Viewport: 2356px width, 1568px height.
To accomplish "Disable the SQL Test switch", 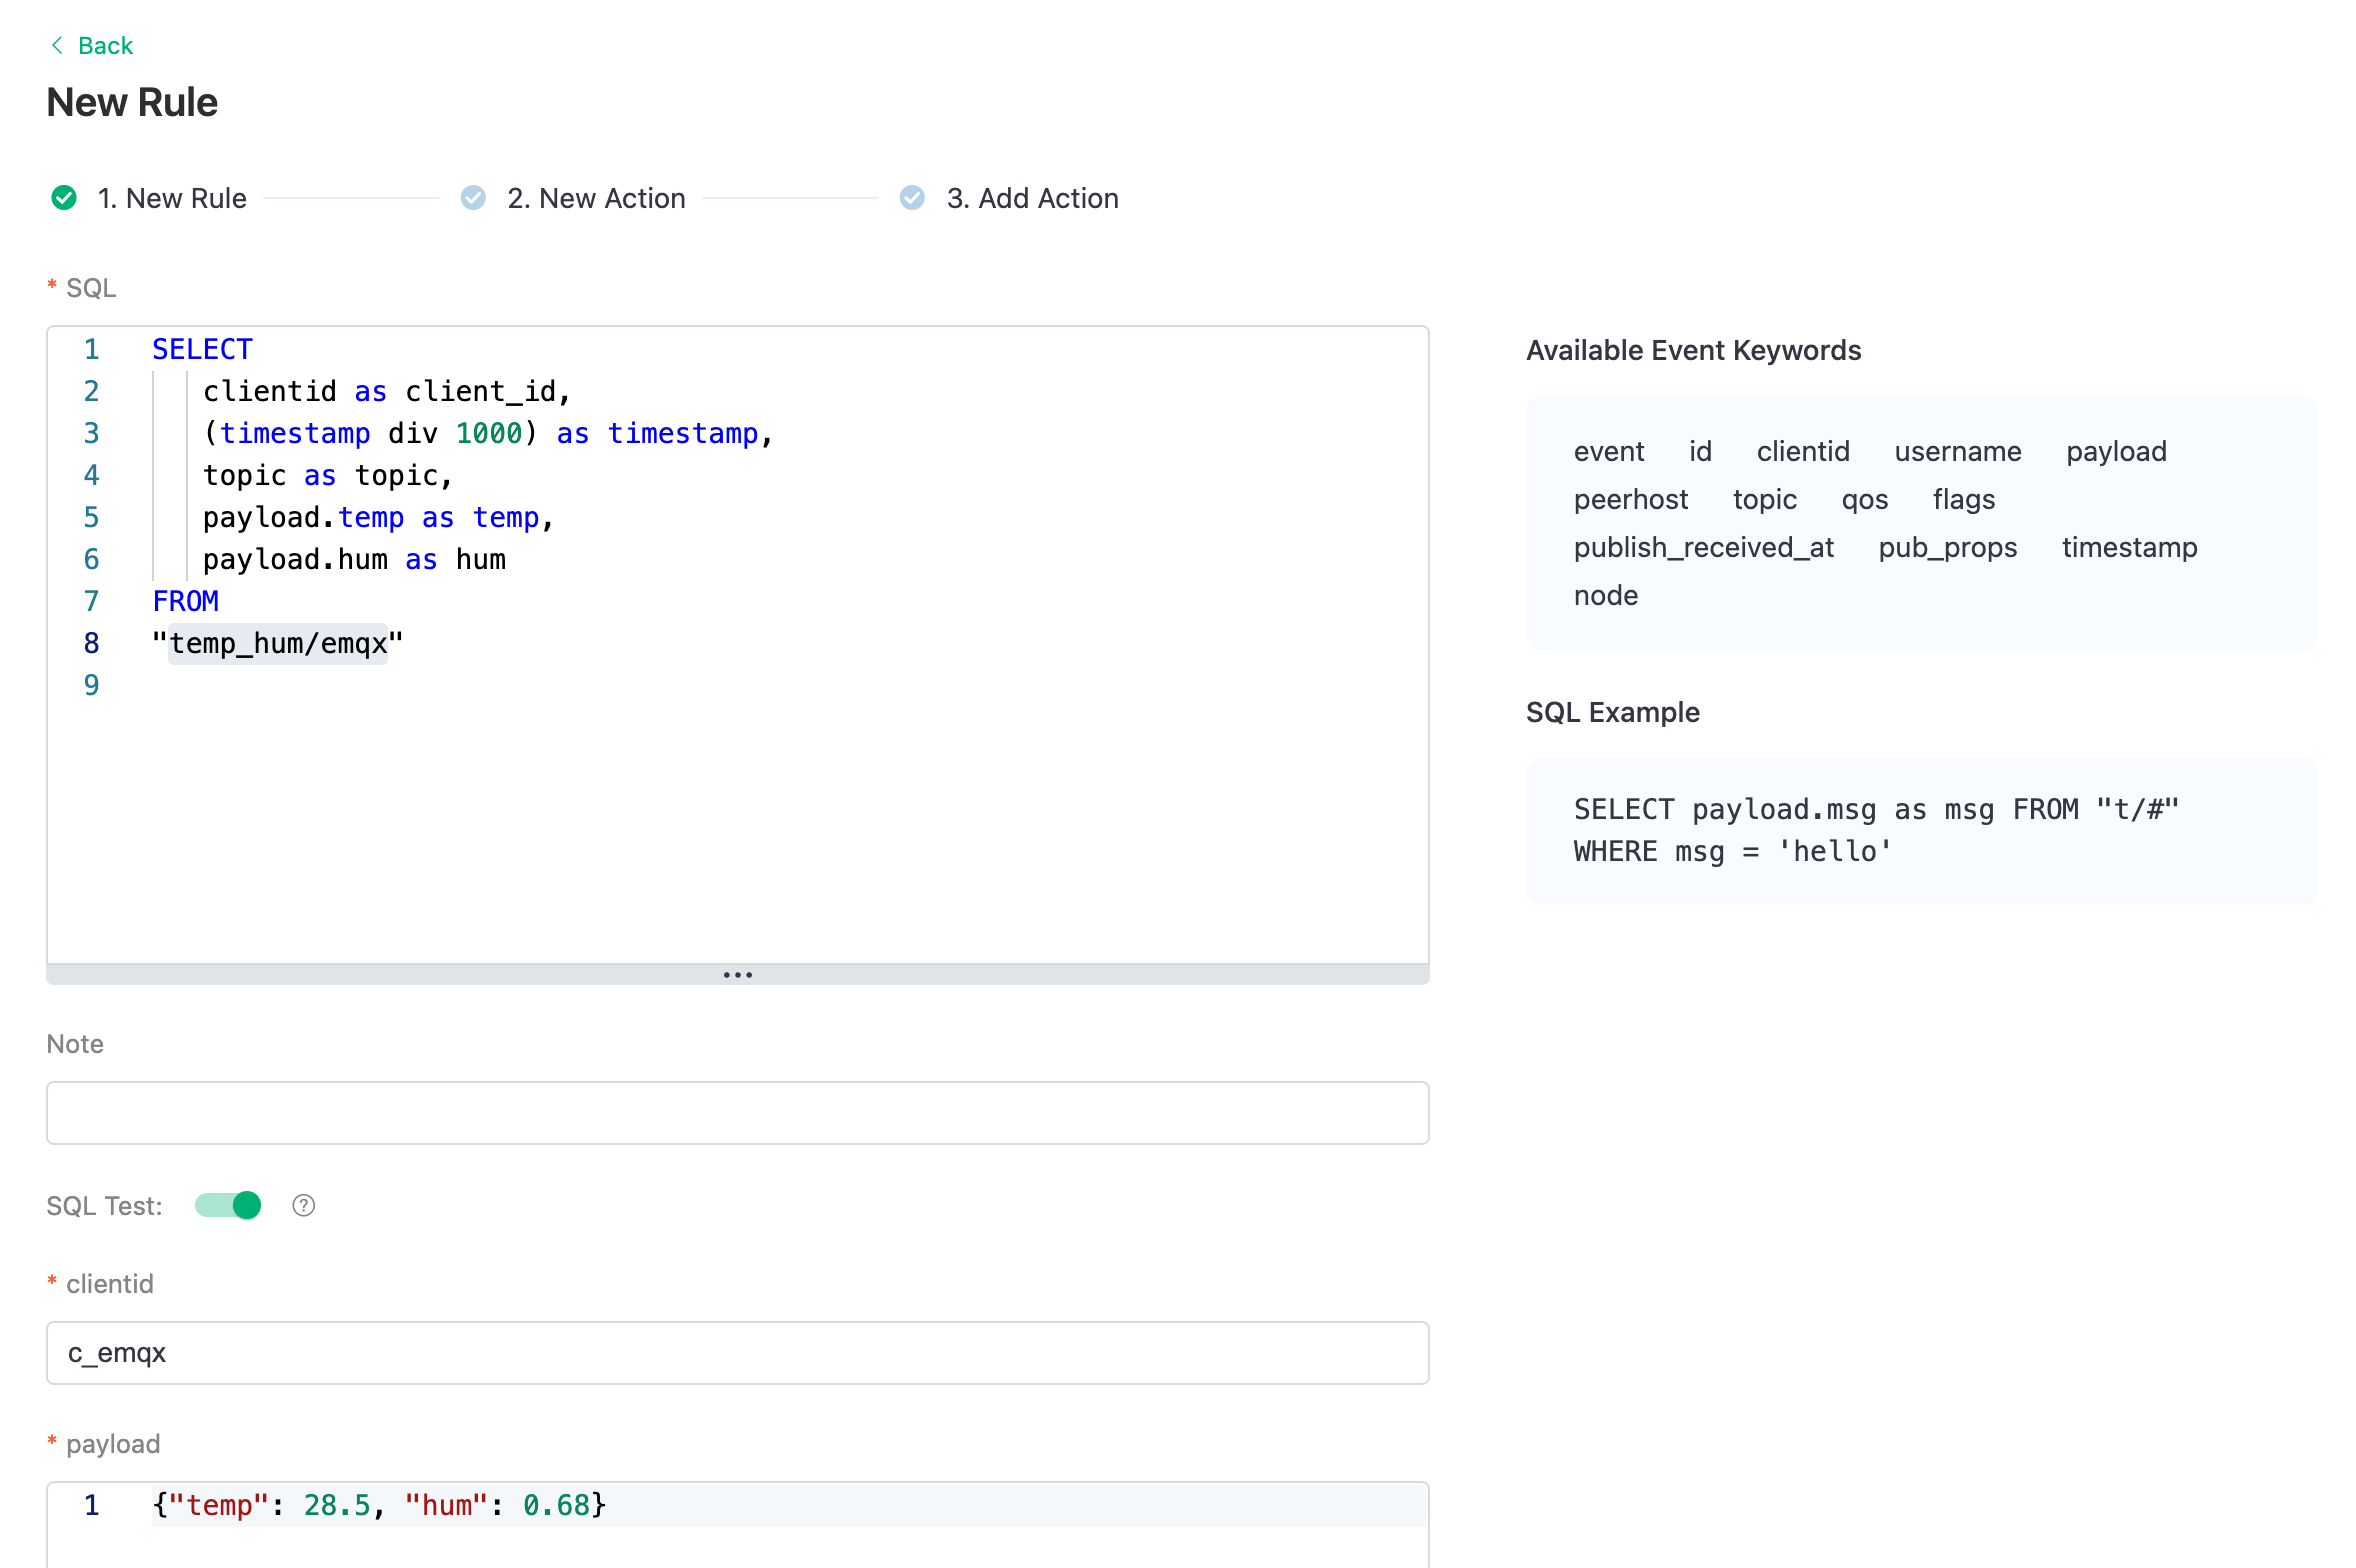I will tap(228, 1206).
